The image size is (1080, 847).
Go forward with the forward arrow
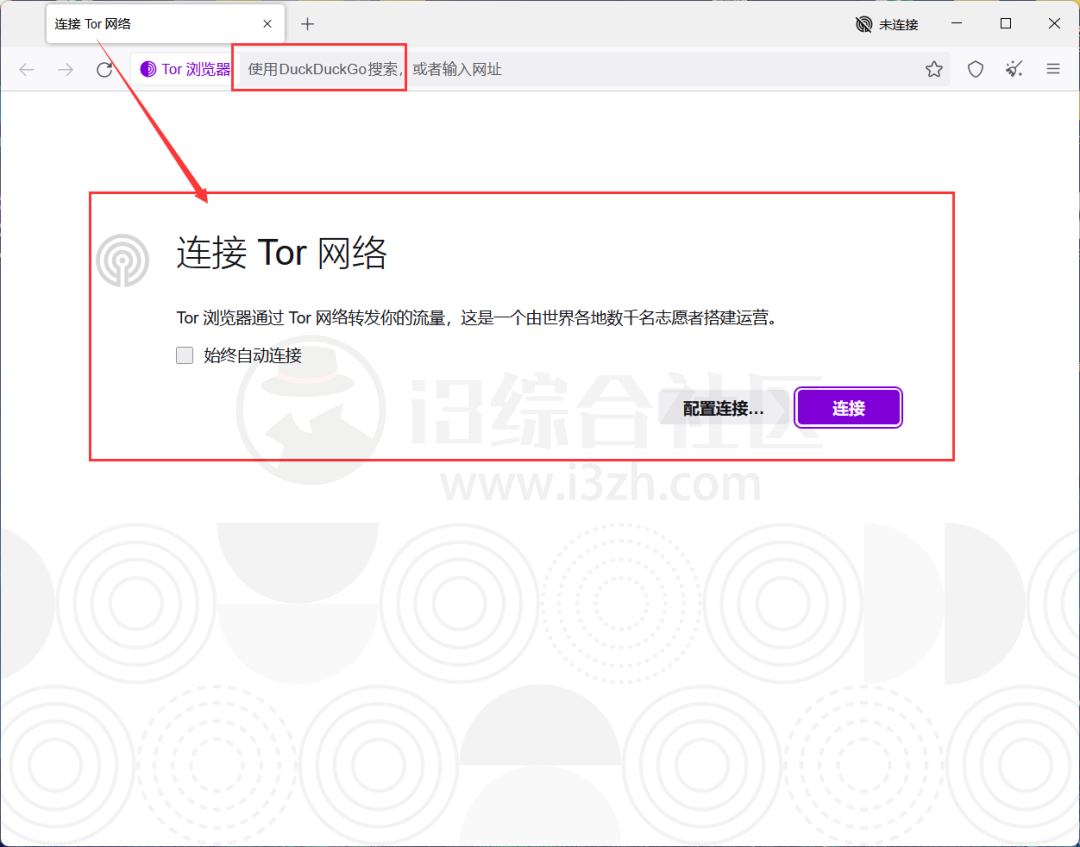coord(65,70)
